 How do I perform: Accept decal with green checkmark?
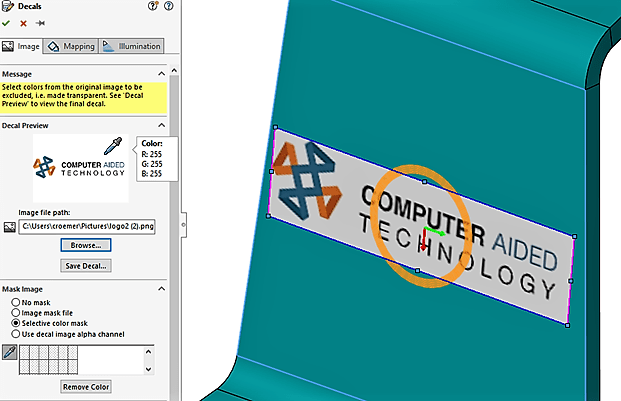tap(6, 23)
